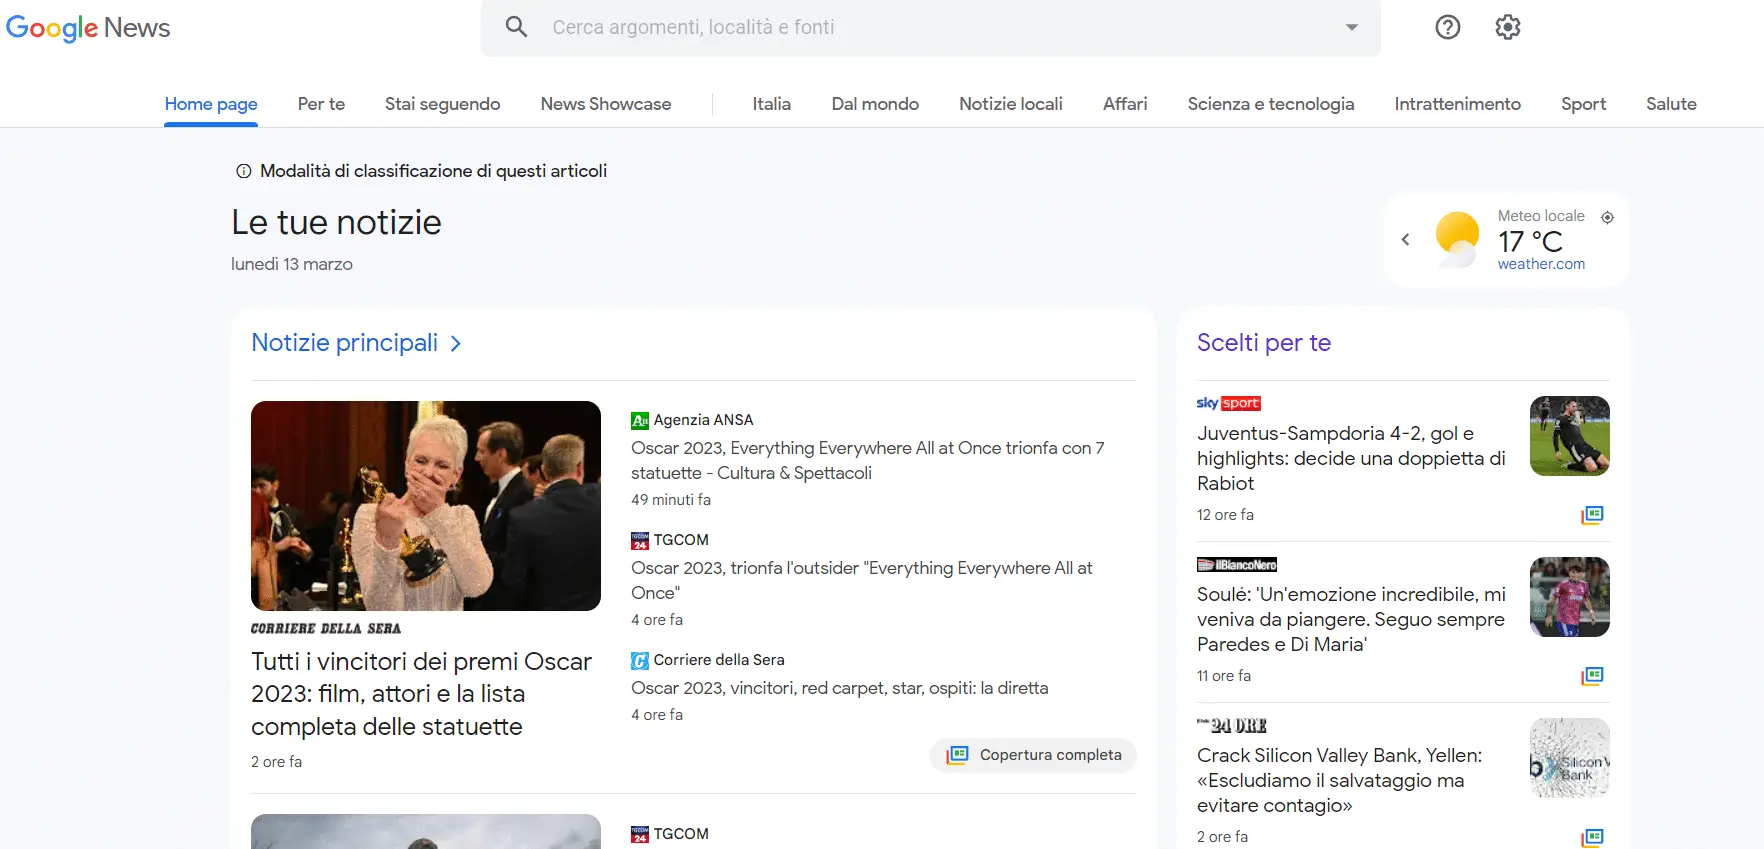Click the Agenzia ANSA source icon
The width and height of the screenshot is (1764, 849).
[x=640, y=421]
